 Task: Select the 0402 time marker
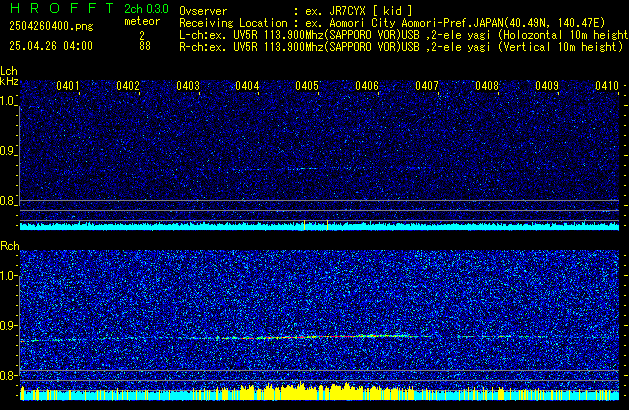128,86
